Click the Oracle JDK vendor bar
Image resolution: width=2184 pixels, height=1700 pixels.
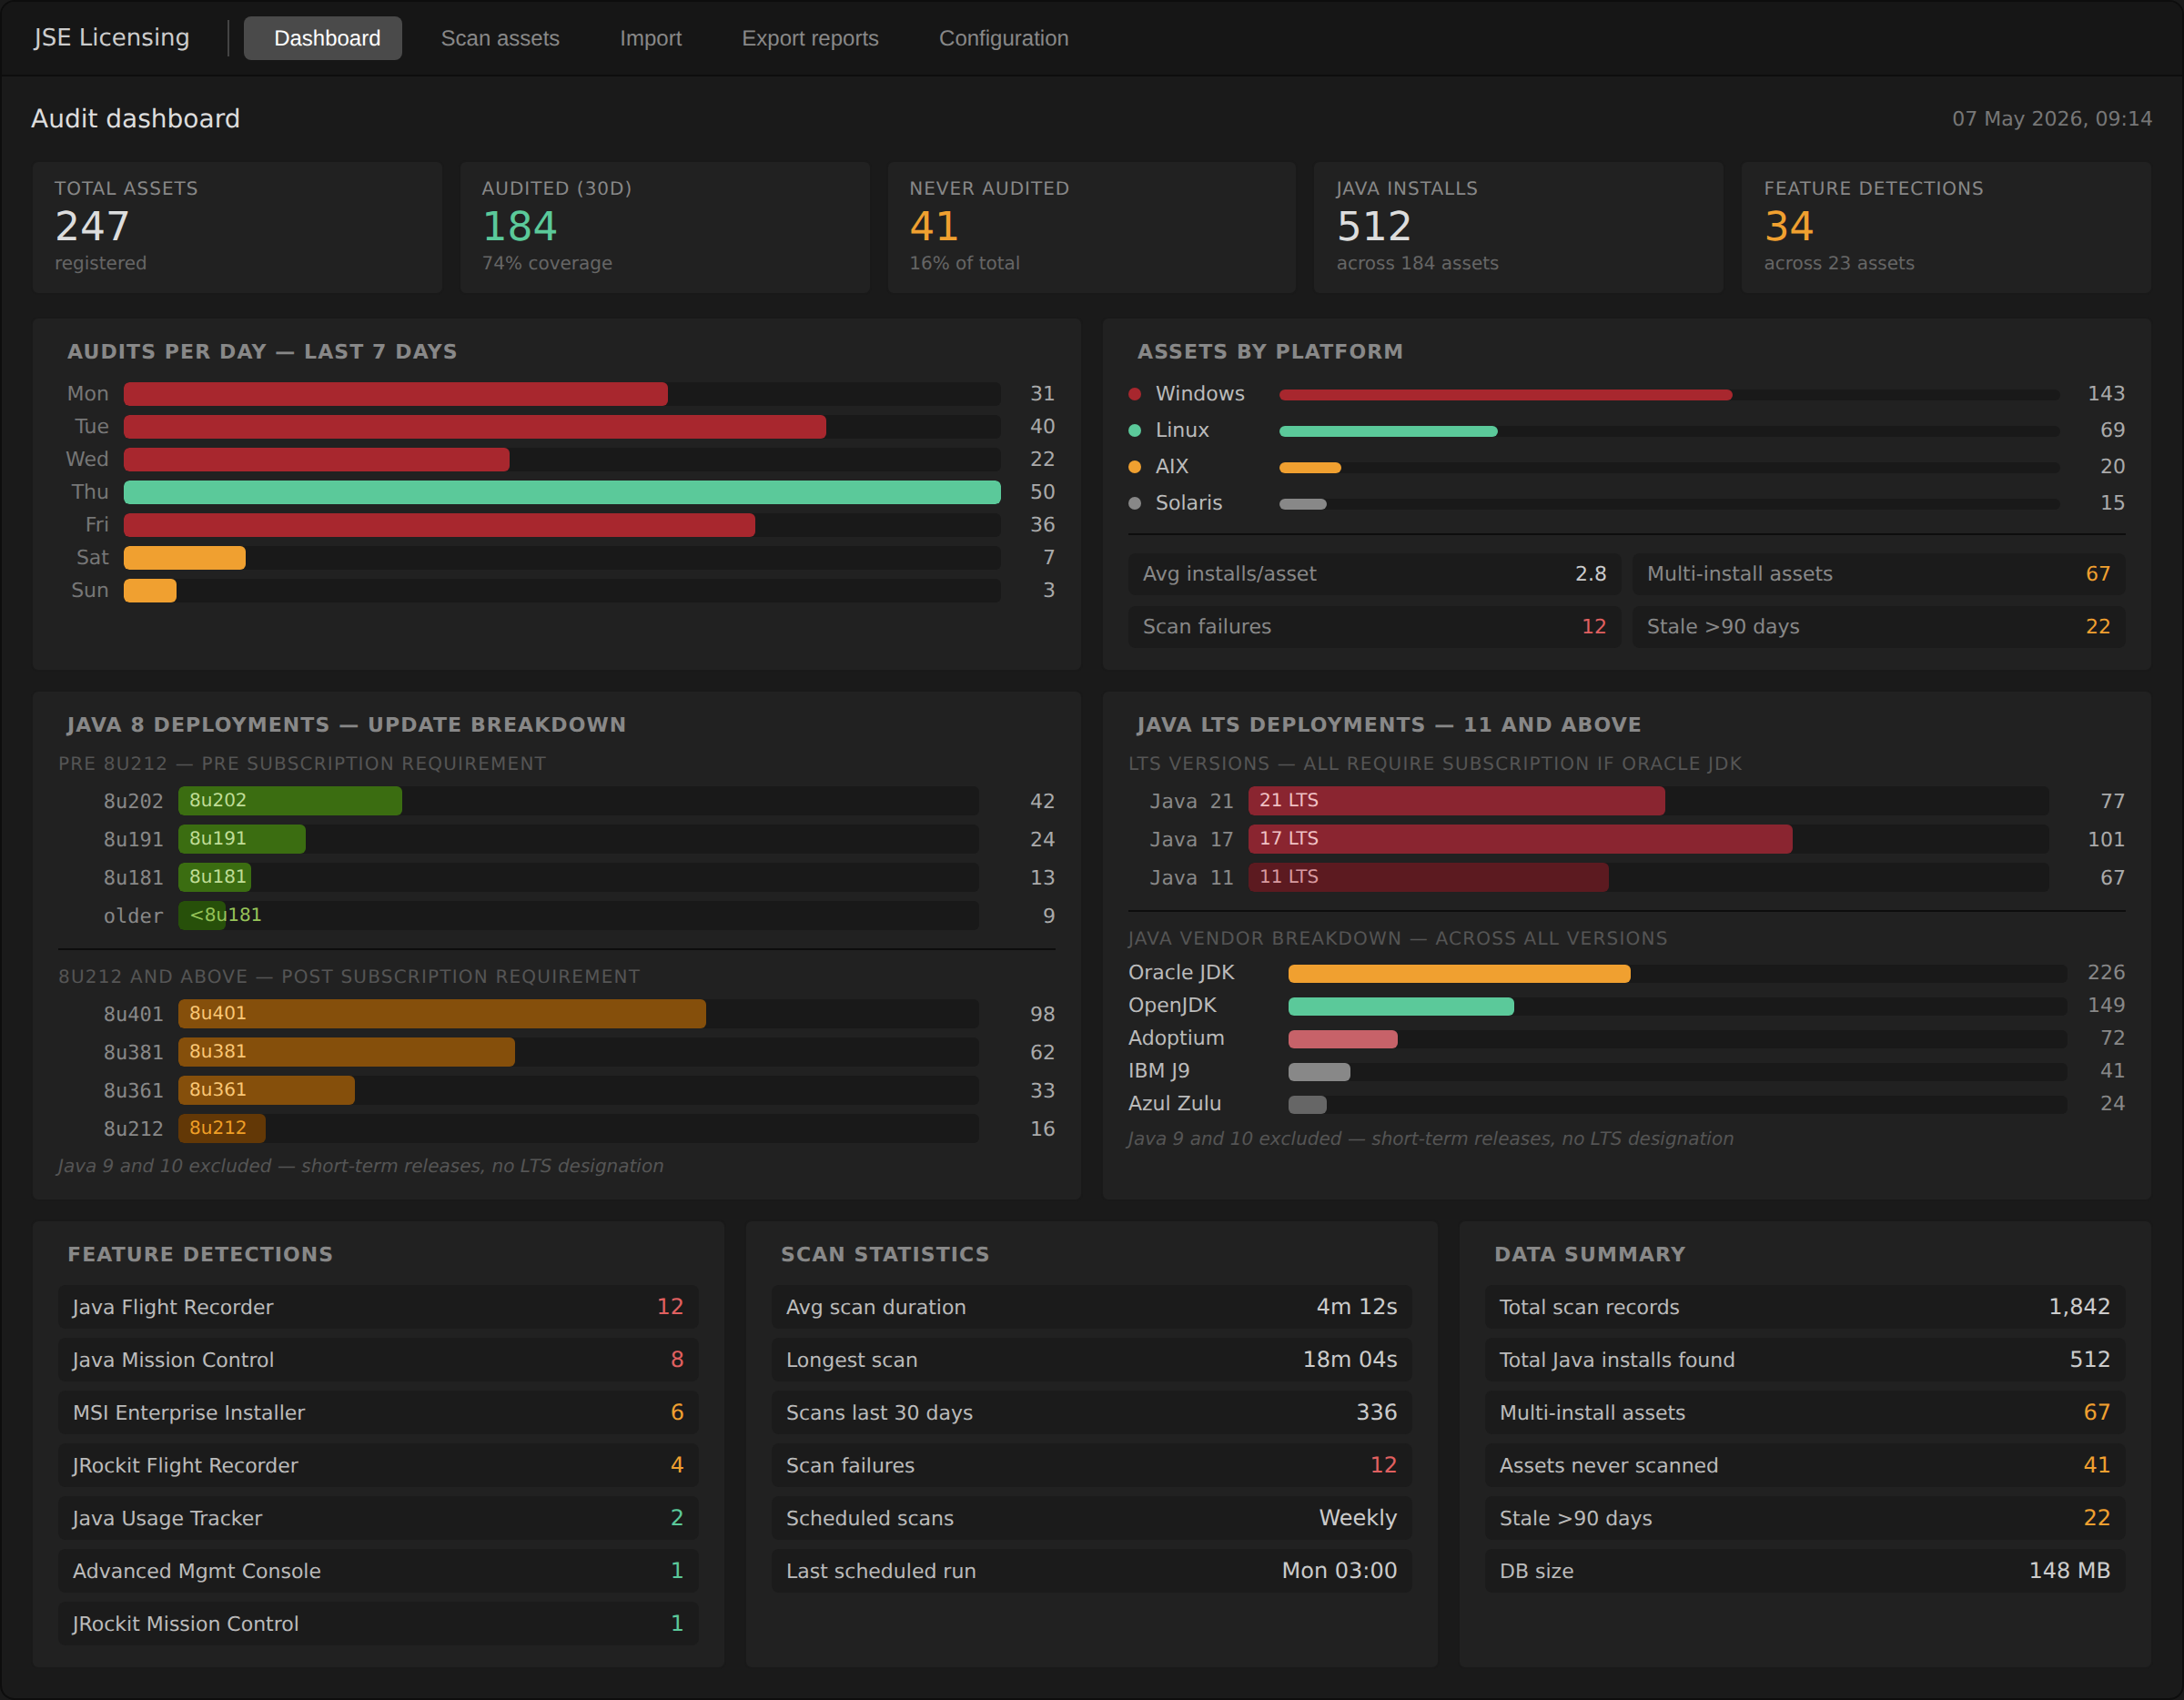point(1459,974)
